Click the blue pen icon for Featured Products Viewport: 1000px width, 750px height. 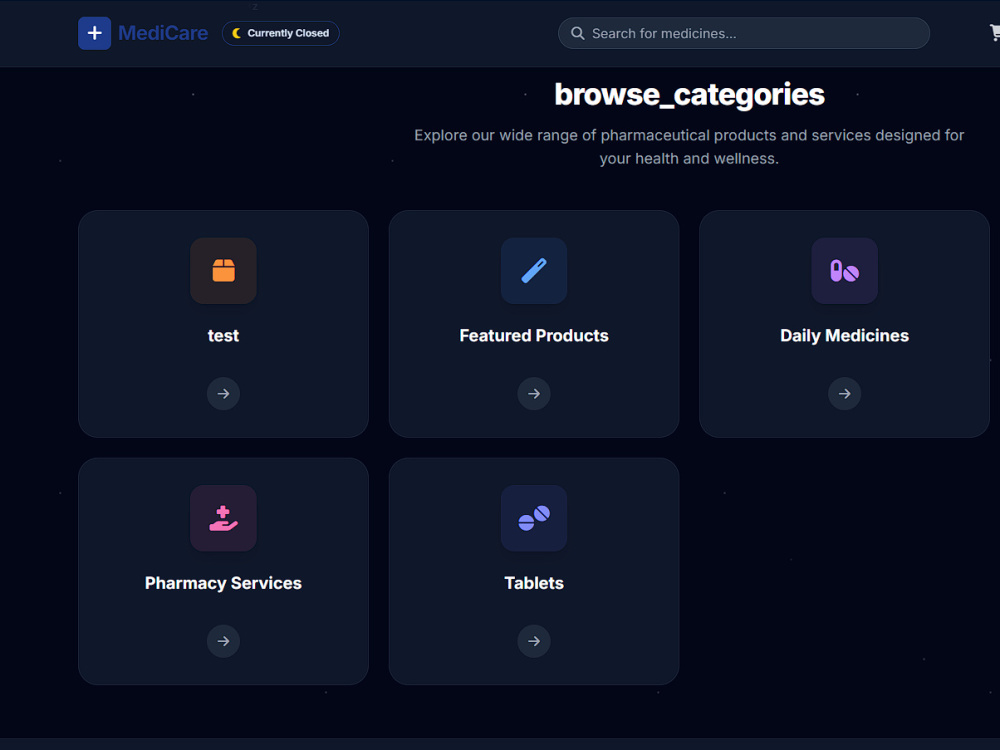pos(534,270)
